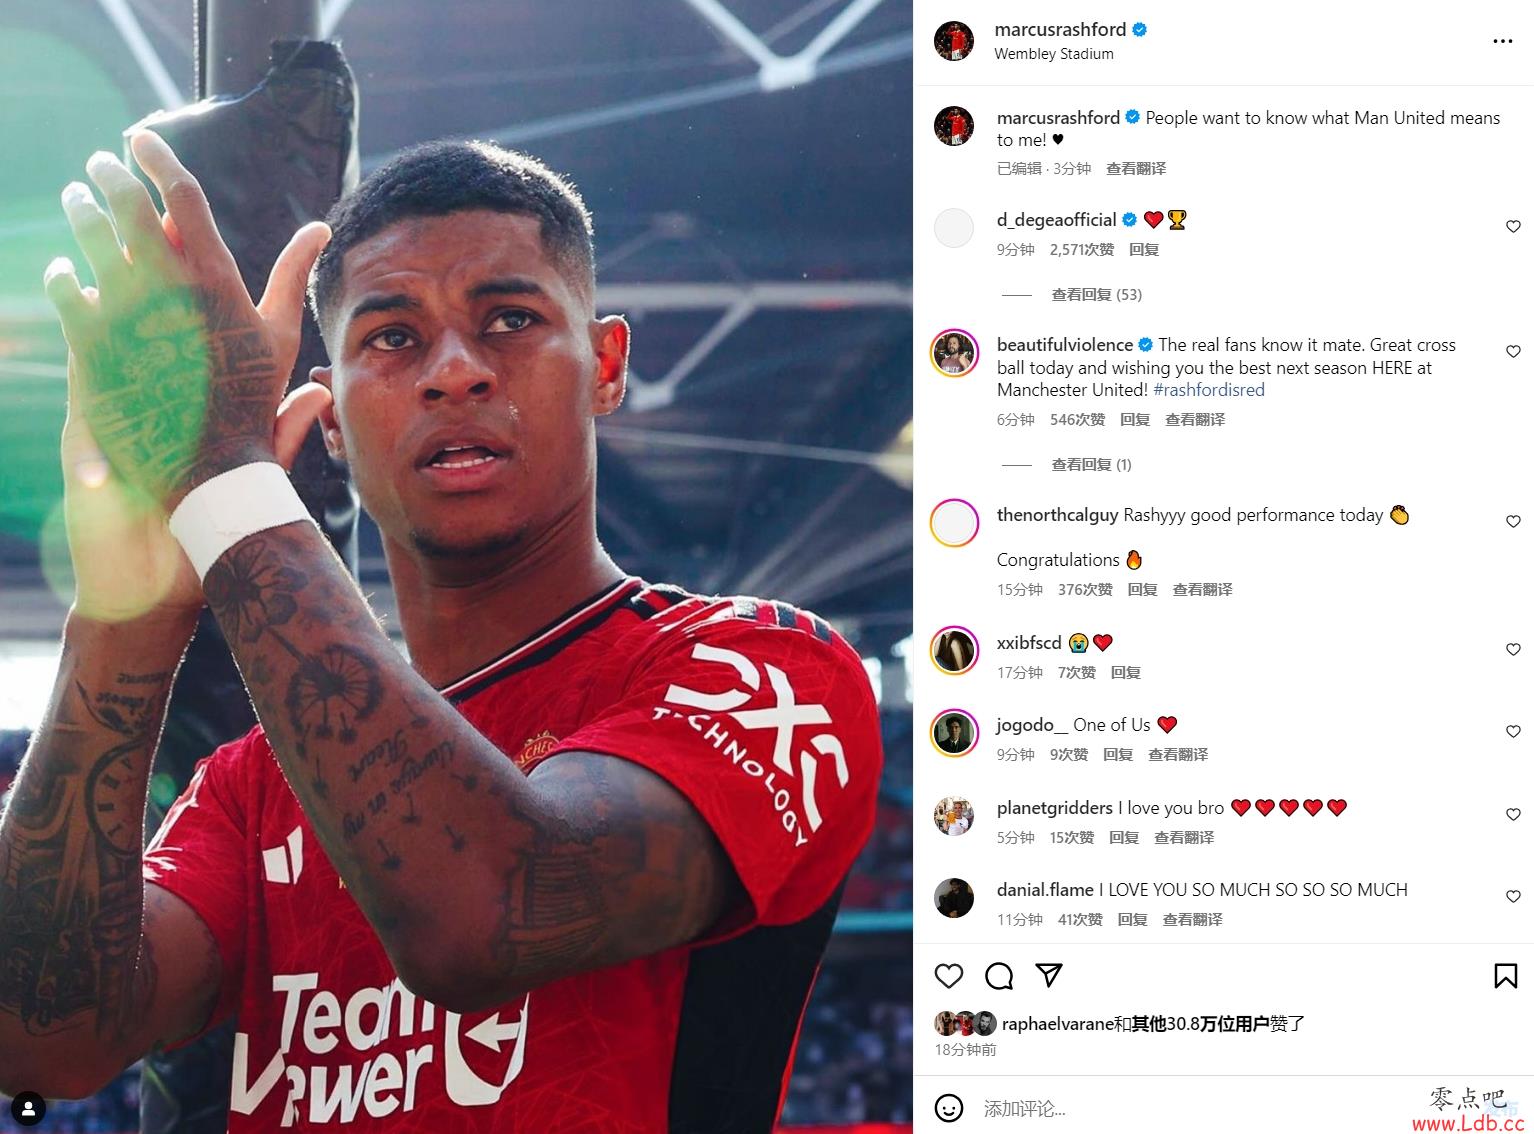The width and height of the screenshot is (1534, 1134).
Task: Open the comment bubble icon
Action: pyautogui.click(x=999, y=976)
